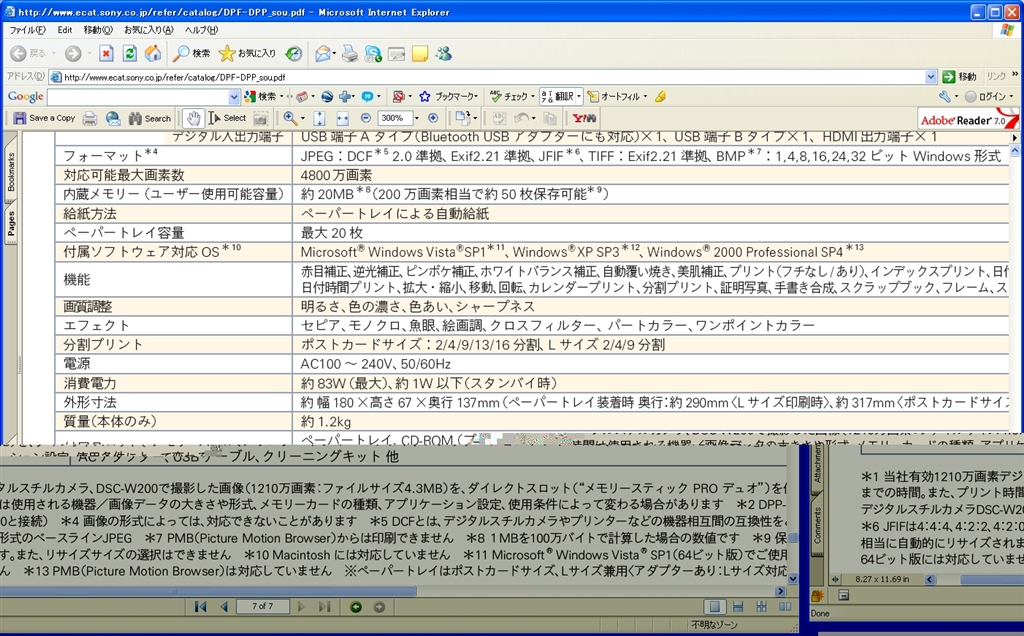The height and width of the screenshot is (636, 1024).
Task: Click the green Previous View arrow
Action: [x=356, y=606]
